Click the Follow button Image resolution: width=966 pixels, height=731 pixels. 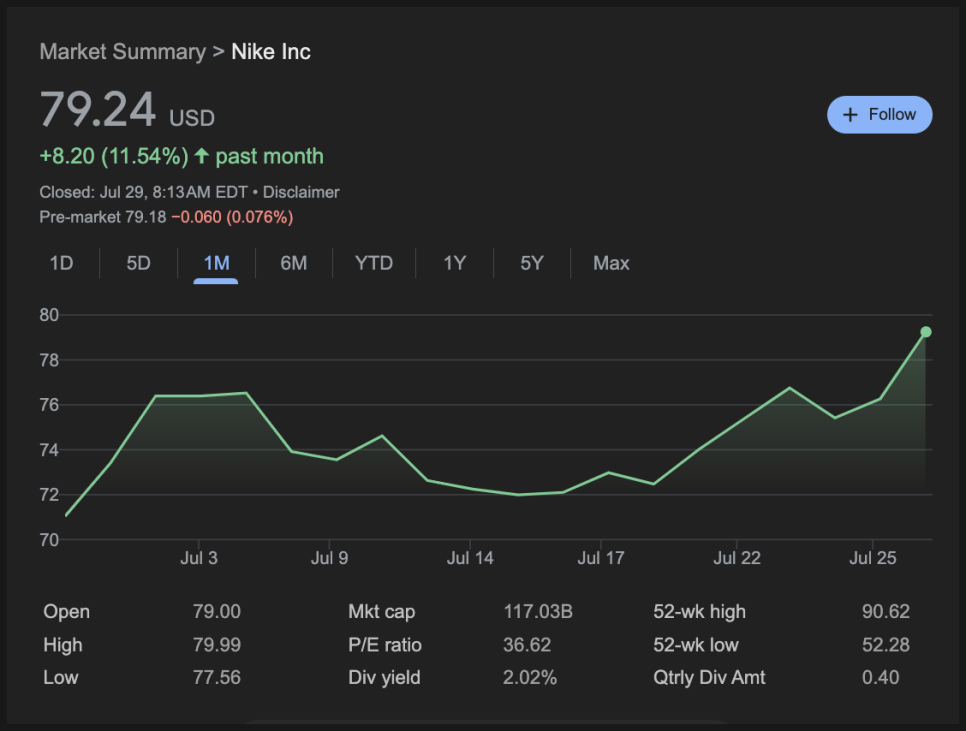point(879,115)
